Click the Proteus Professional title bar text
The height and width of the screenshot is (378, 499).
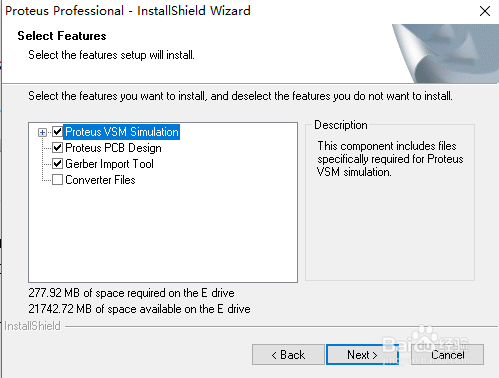pos(128,11)
